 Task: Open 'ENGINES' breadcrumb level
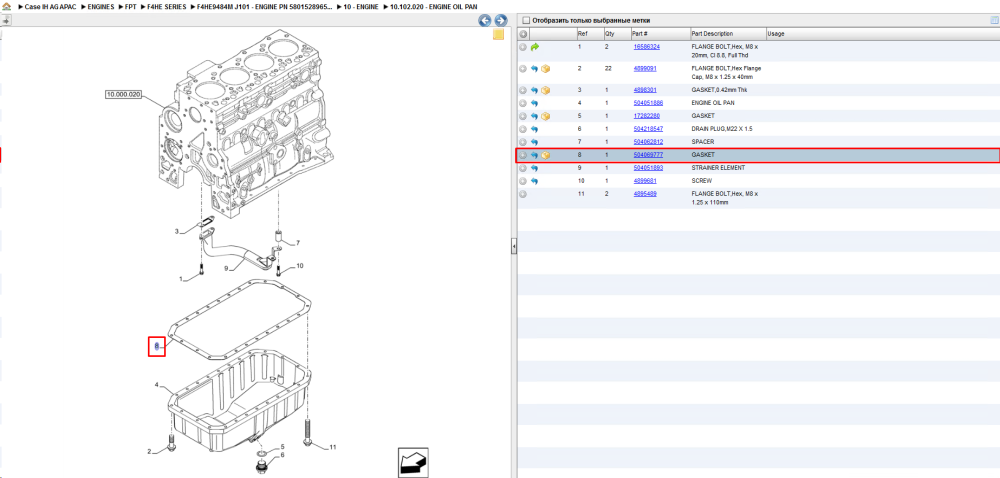(x=101, y=6)
